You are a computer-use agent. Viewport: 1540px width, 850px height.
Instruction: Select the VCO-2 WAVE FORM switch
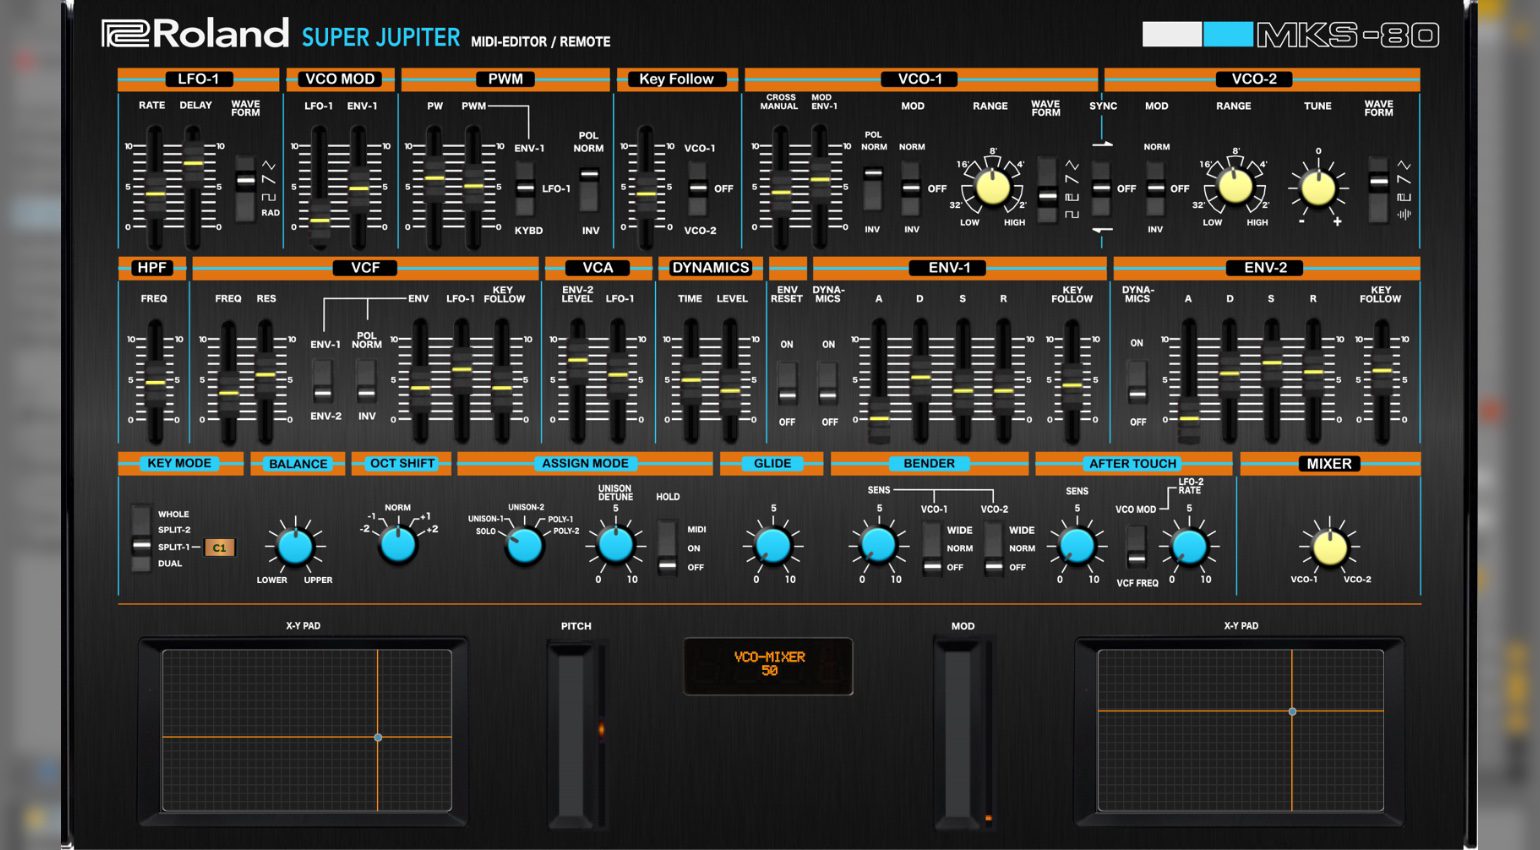1378,189
